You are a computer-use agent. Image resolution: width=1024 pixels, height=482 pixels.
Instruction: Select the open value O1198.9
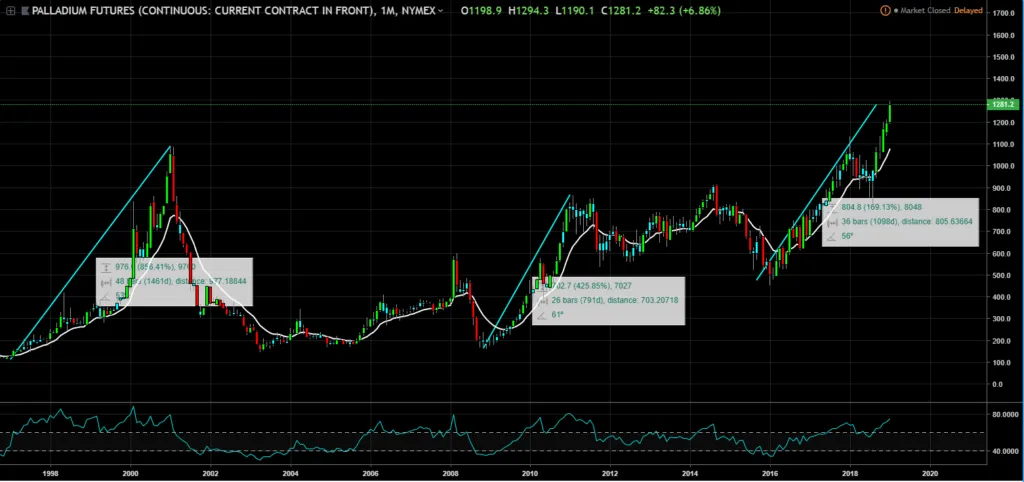481,11
